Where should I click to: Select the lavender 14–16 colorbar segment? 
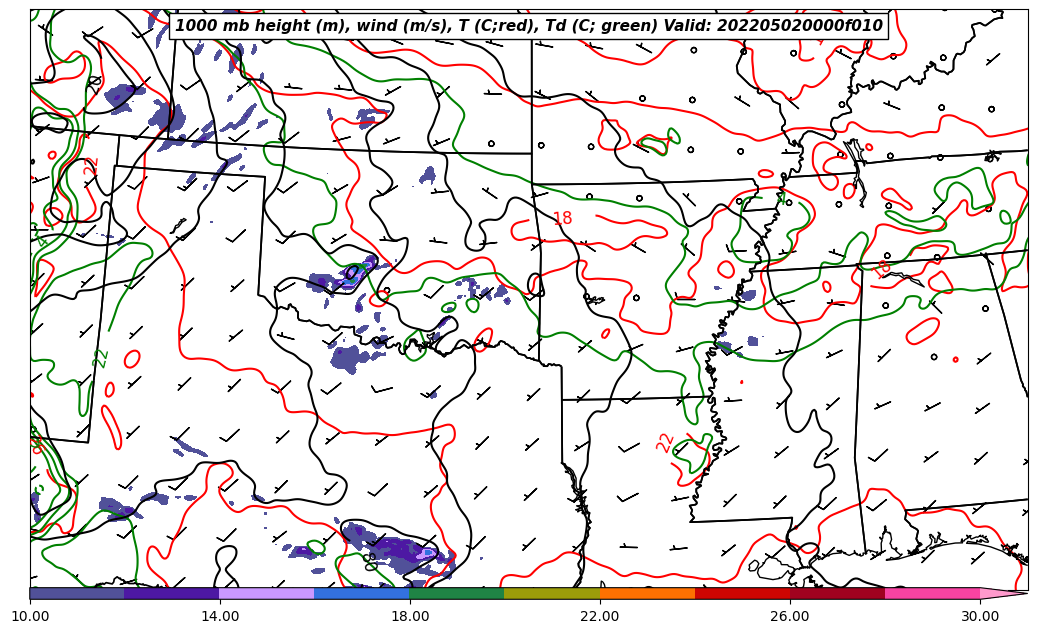point(267,593)
